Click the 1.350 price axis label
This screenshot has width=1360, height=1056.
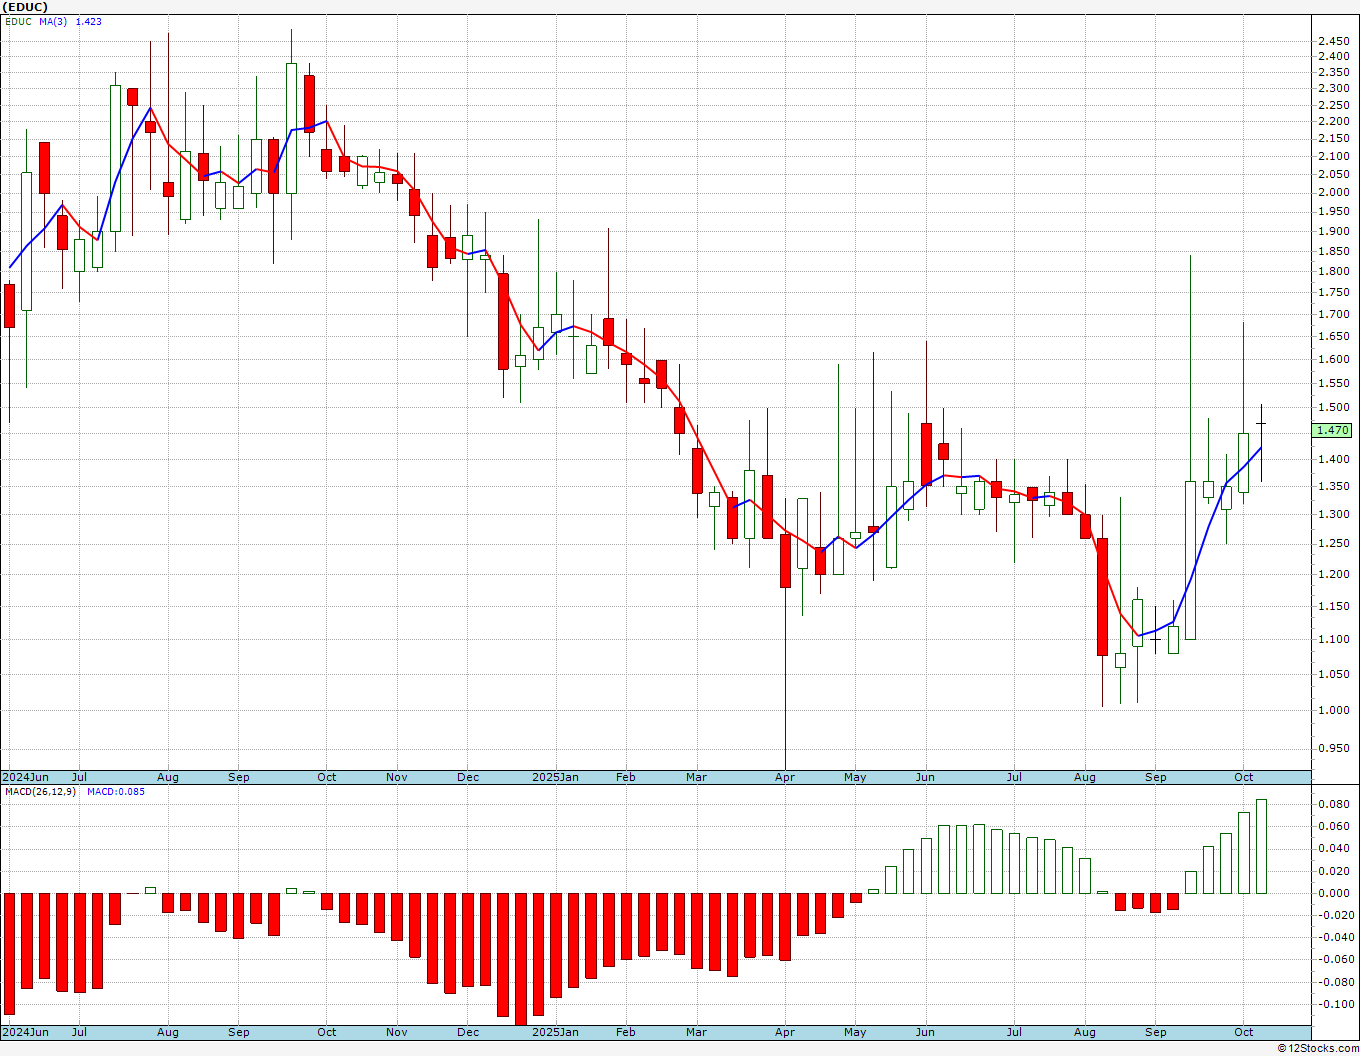coord(1333,486)
